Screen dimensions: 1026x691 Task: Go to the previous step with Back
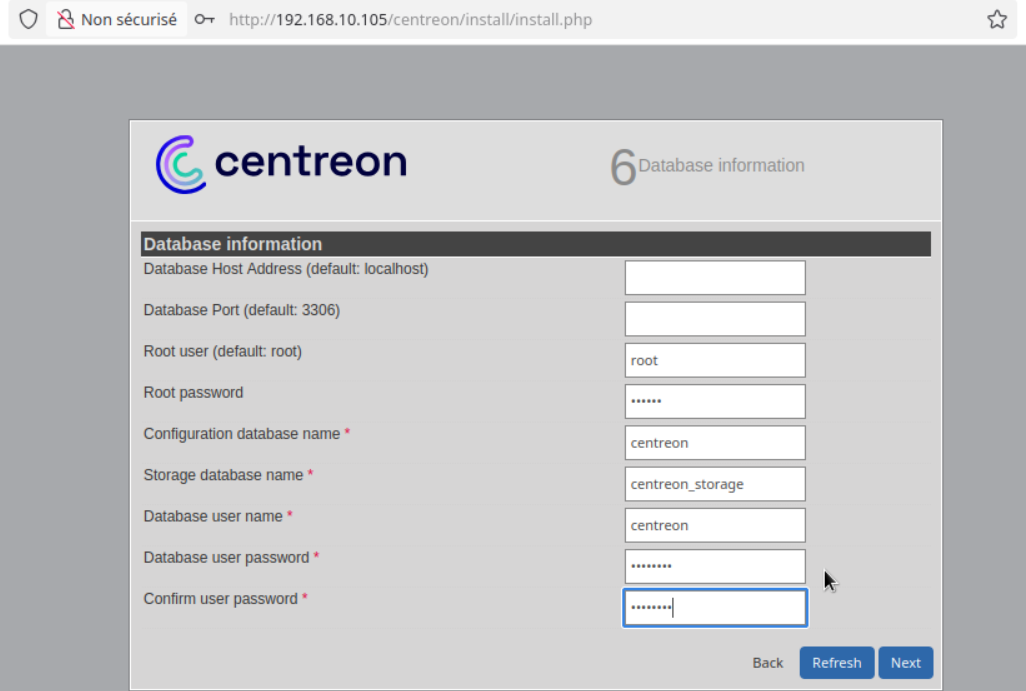(767, 663)
